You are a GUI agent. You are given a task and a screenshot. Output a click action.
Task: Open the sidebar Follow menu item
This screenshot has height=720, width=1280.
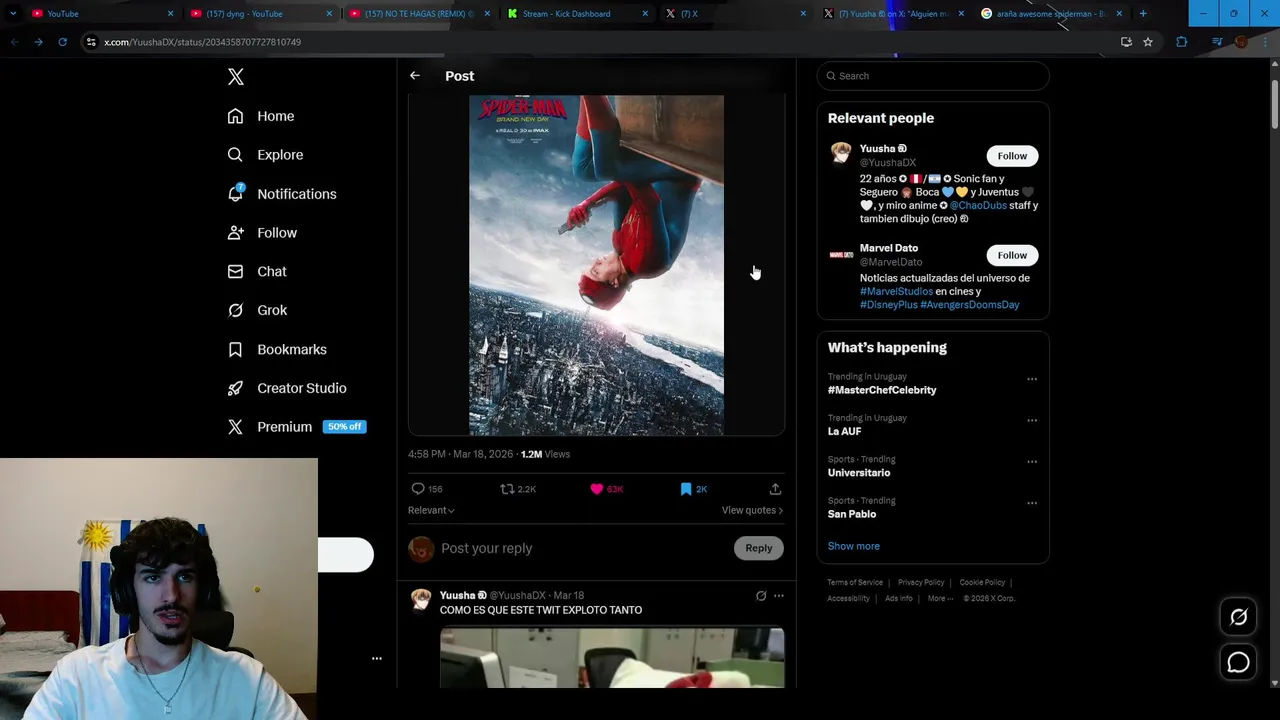[x=262, y=233]
